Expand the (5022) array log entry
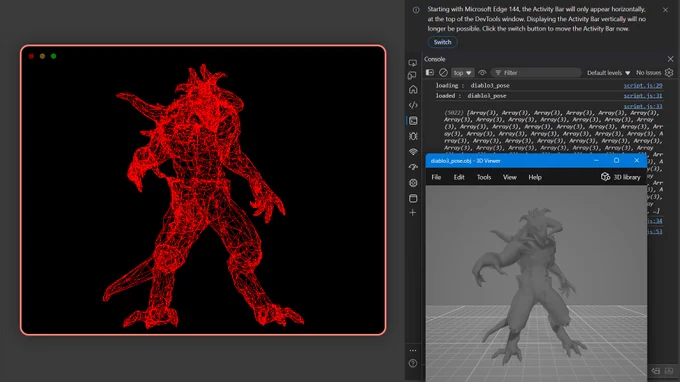 point(454,113)
